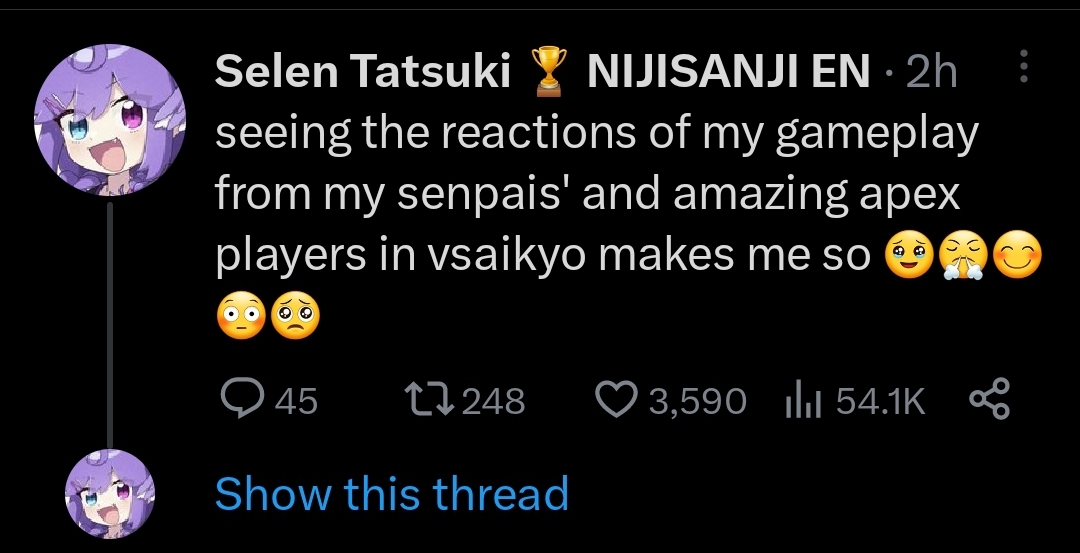The image size is (1080, 553).
Task: Click the huffing steam-nose emoji
Action: point(960,258)
